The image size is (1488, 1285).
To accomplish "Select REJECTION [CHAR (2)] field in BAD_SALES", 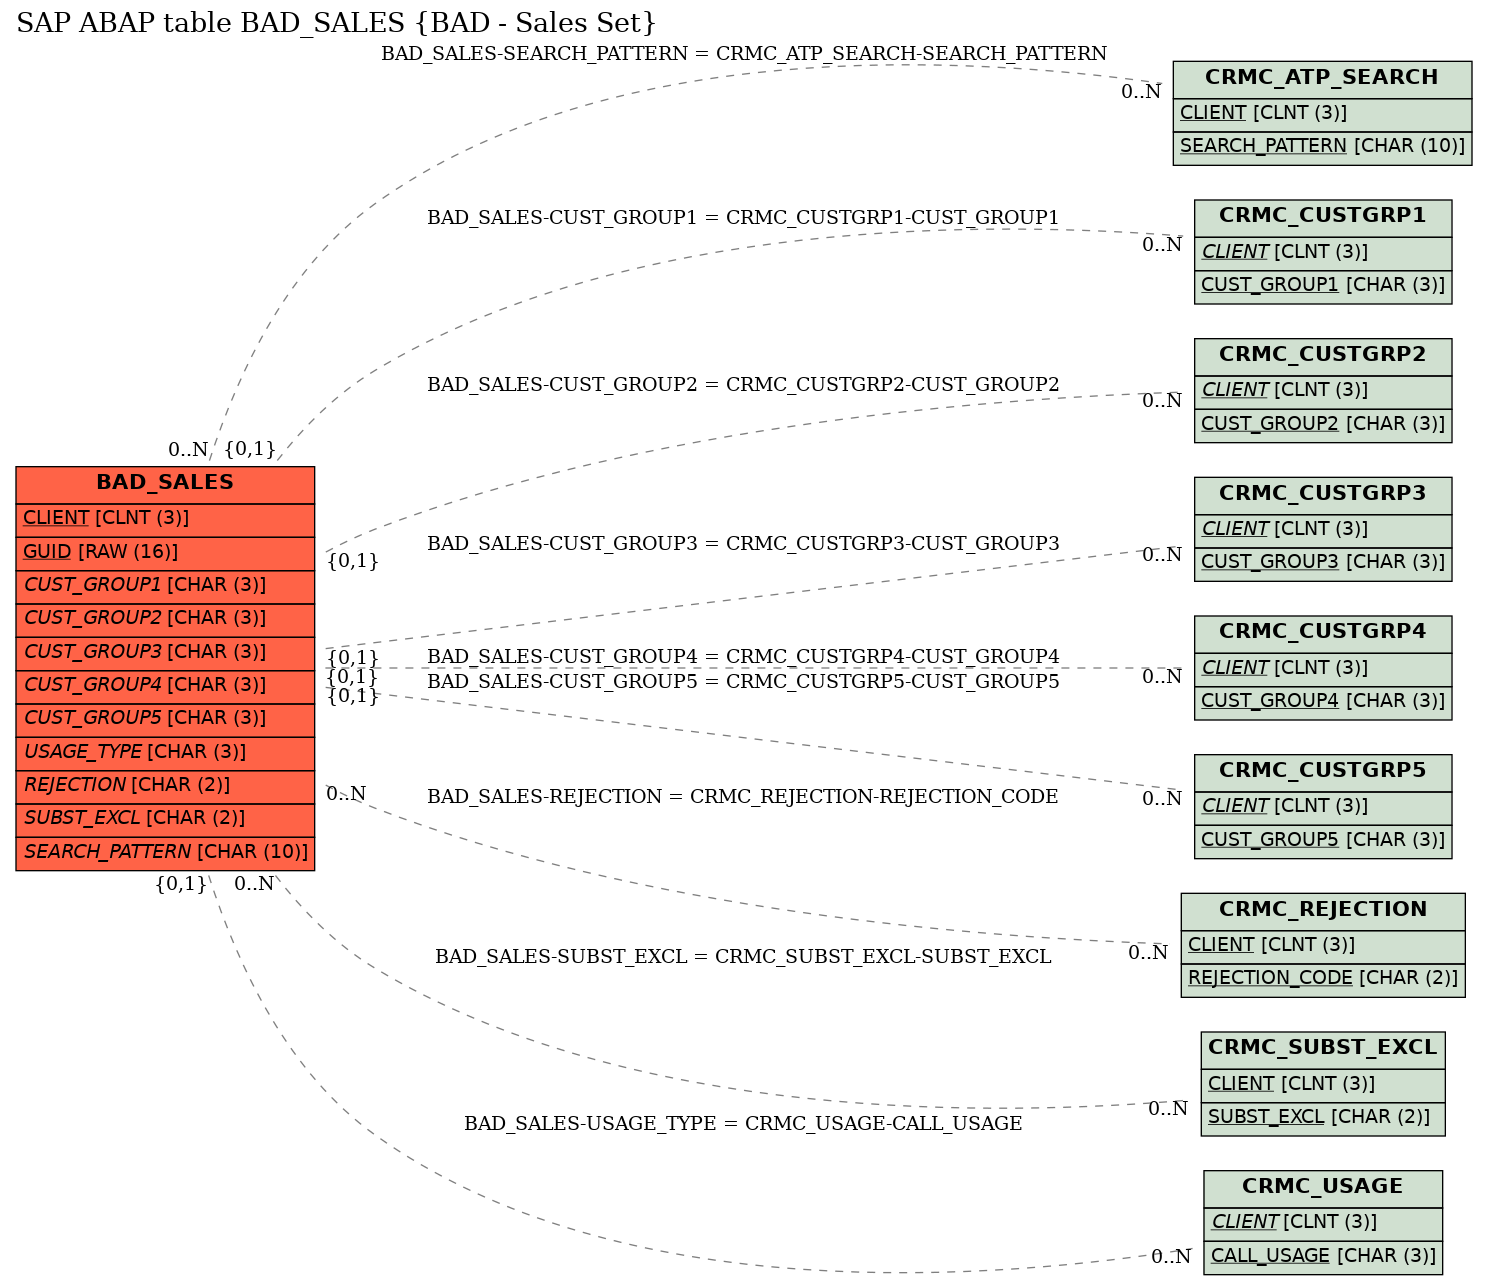I will click(165, 786).
